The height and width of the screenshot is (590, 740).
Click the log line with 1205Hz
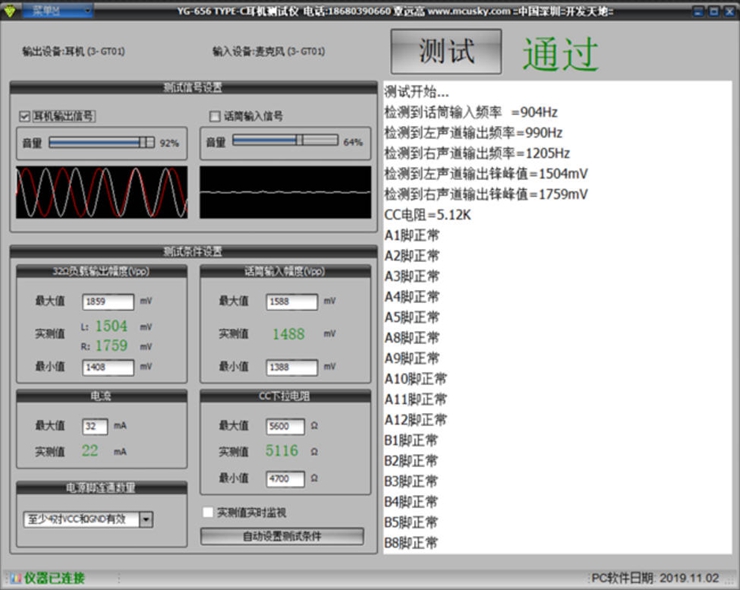click(477, 153)
